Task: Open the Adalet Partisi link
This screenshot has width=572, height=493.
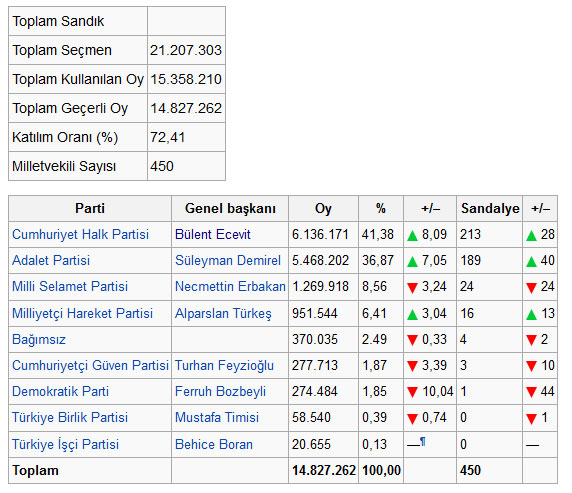Action: coord(51,260)
